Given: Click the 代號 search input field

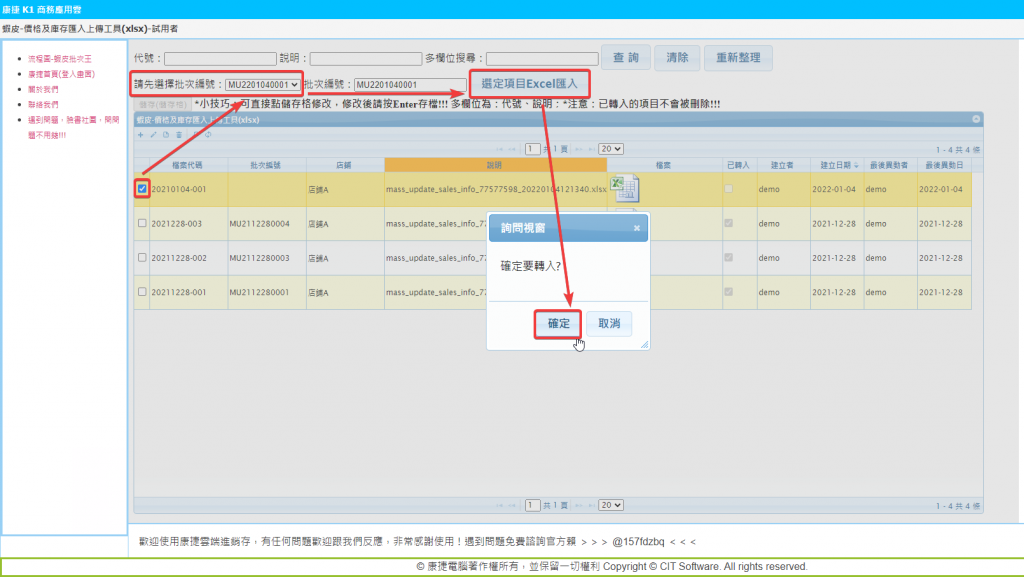Looking at the screenshot, I should tap(220, 59).
